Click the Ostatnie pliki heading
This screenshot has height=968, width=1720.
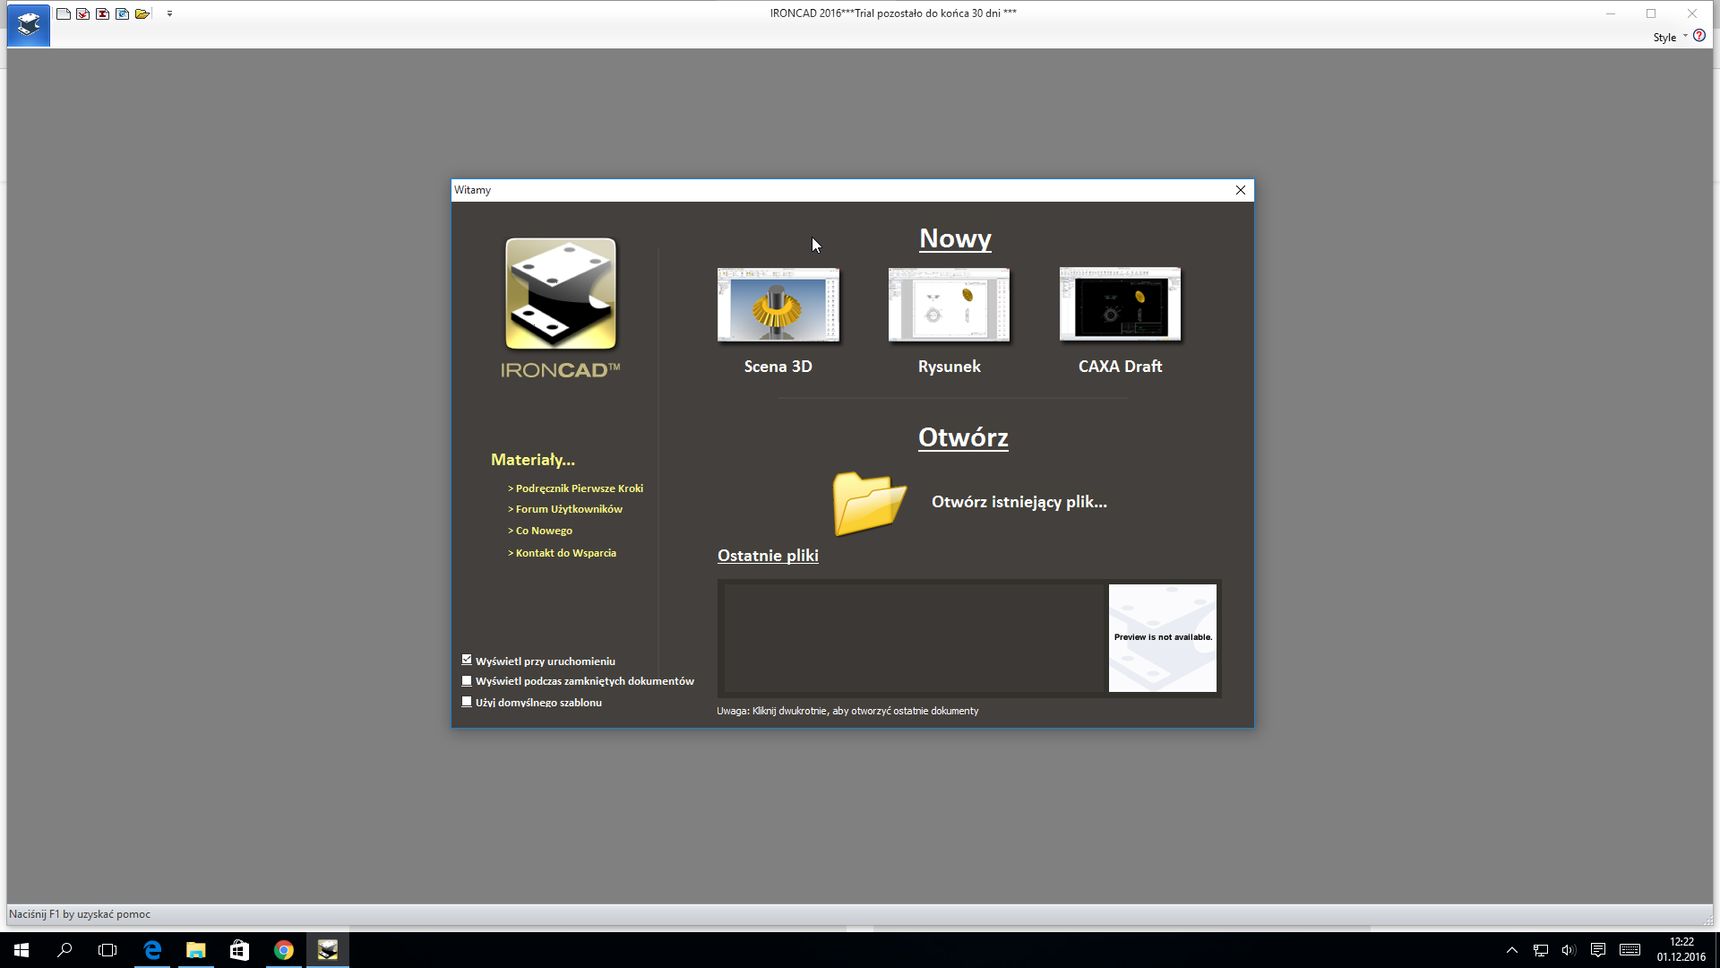[768, 555]
